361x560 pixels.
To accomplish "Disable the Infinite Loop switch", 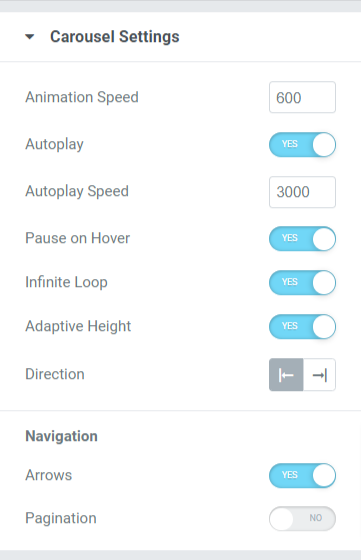I will (302, 282).
